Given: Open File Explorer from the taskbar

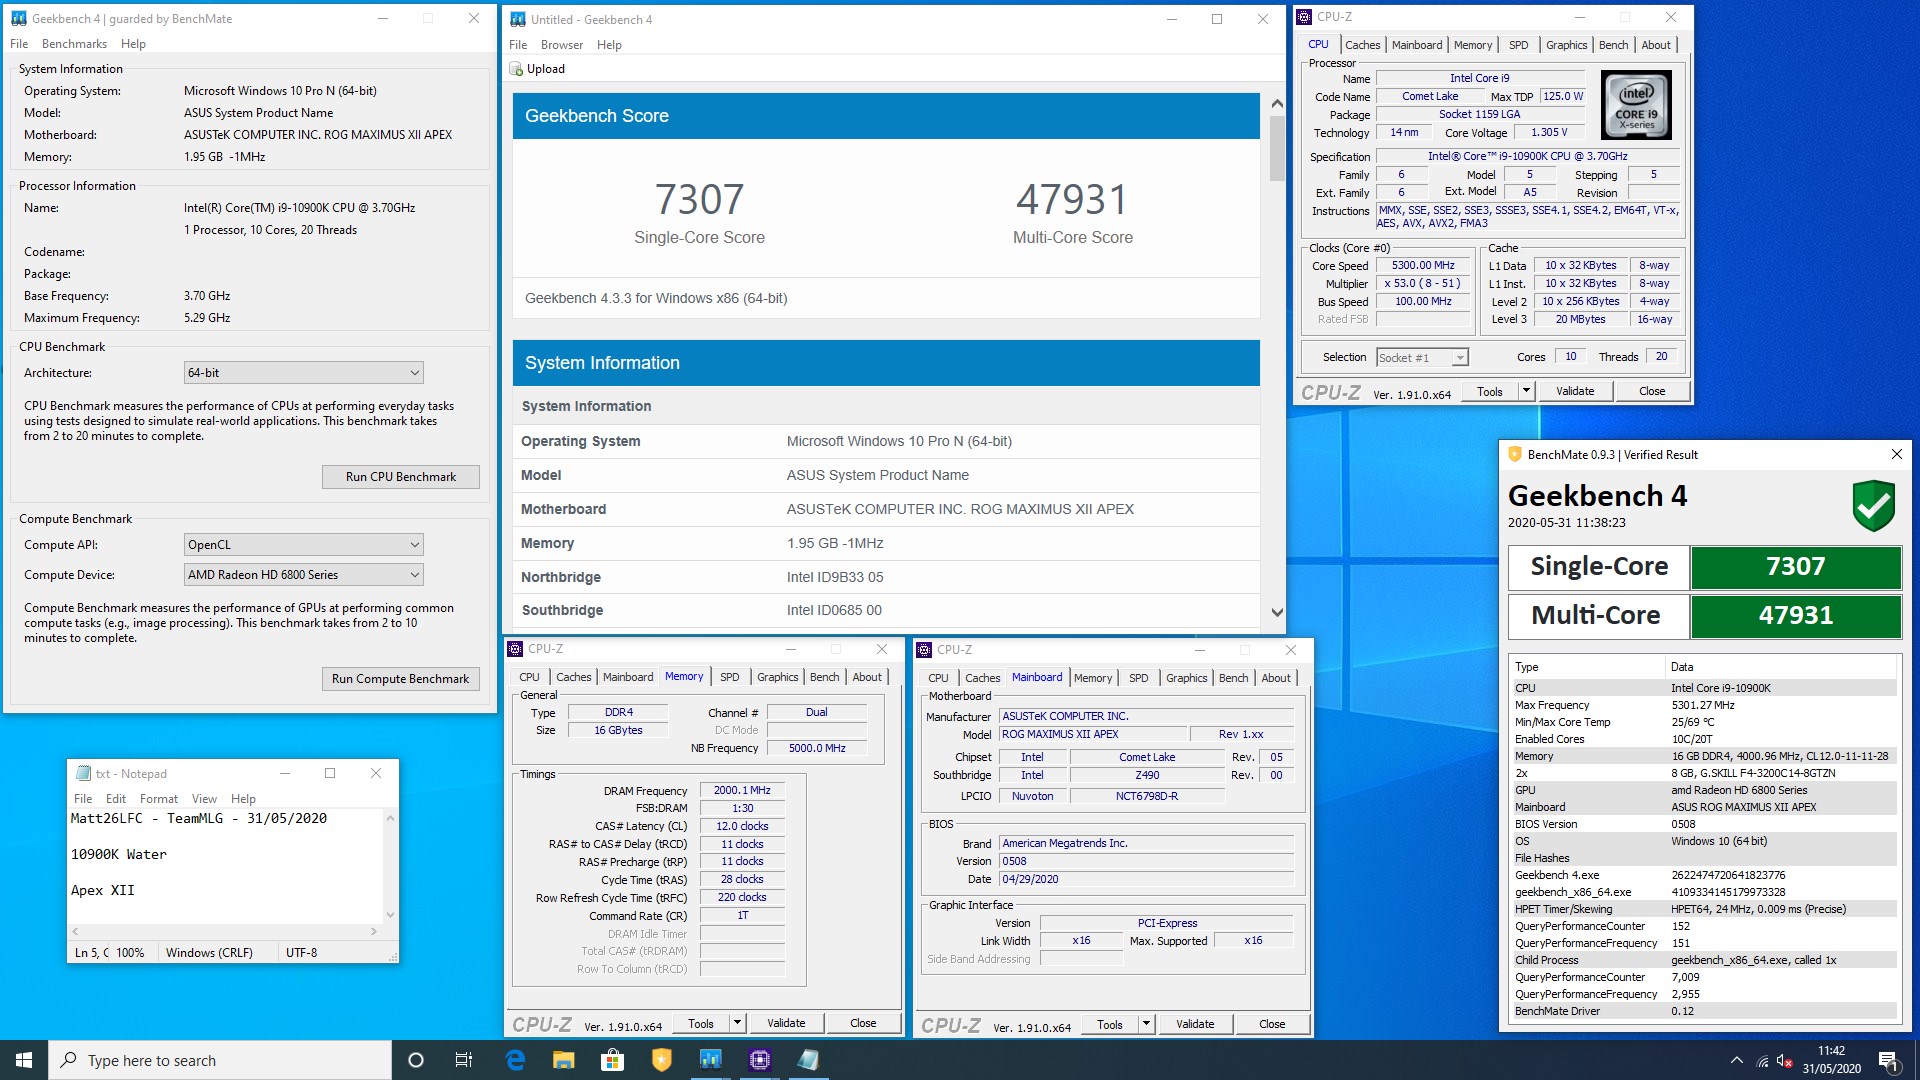Looking at the screenshot, I should 563,1060.
